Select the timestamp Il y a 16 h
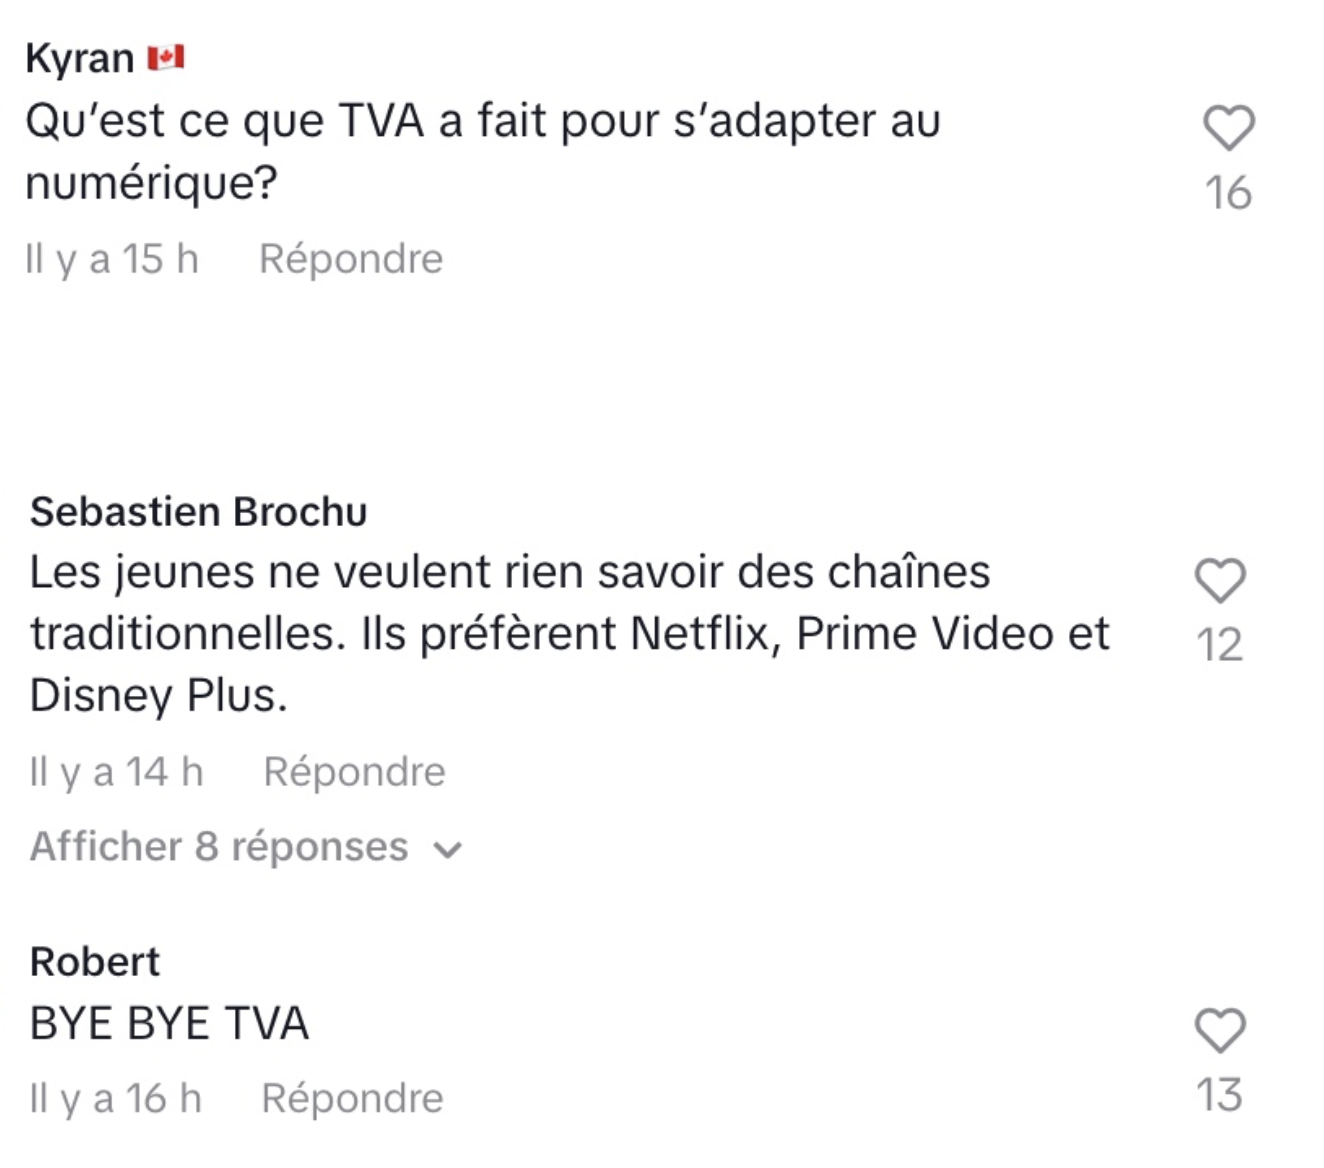Image resolution: width=1324 pixels, height=1168 pixels. coord(113,1097)
